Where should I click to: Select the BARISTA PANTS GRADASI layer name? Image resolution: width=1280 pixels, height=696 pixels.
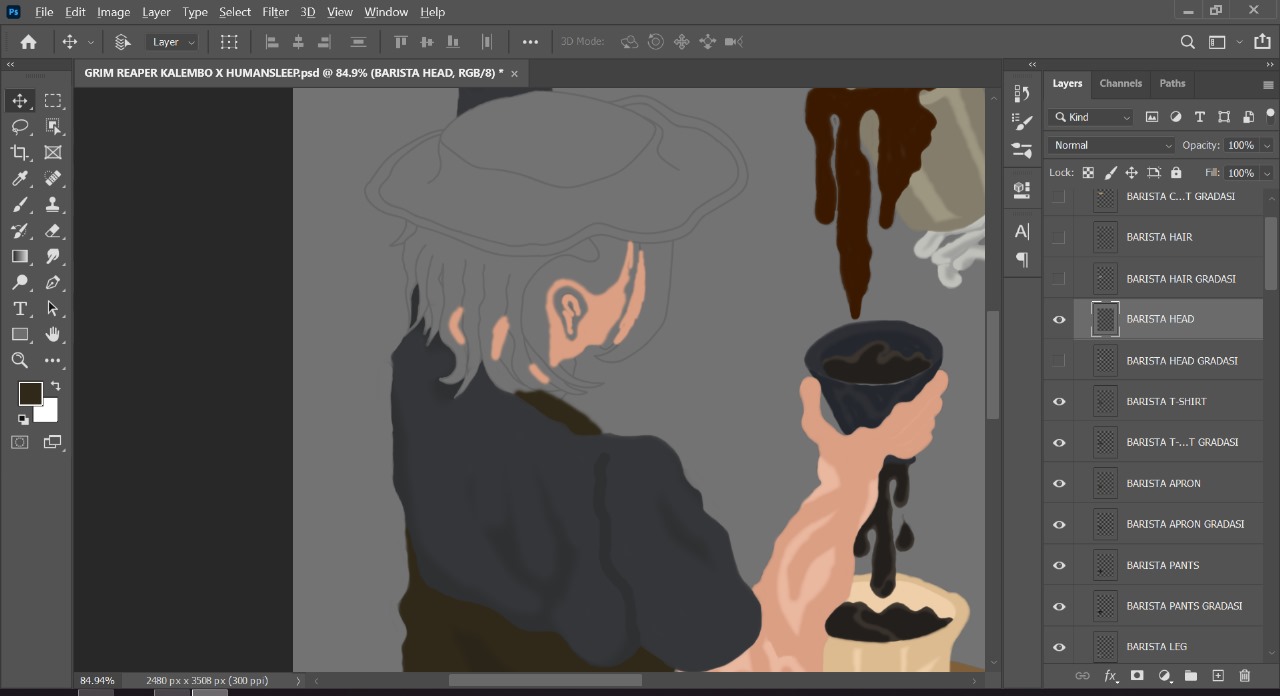(1184, 606)
